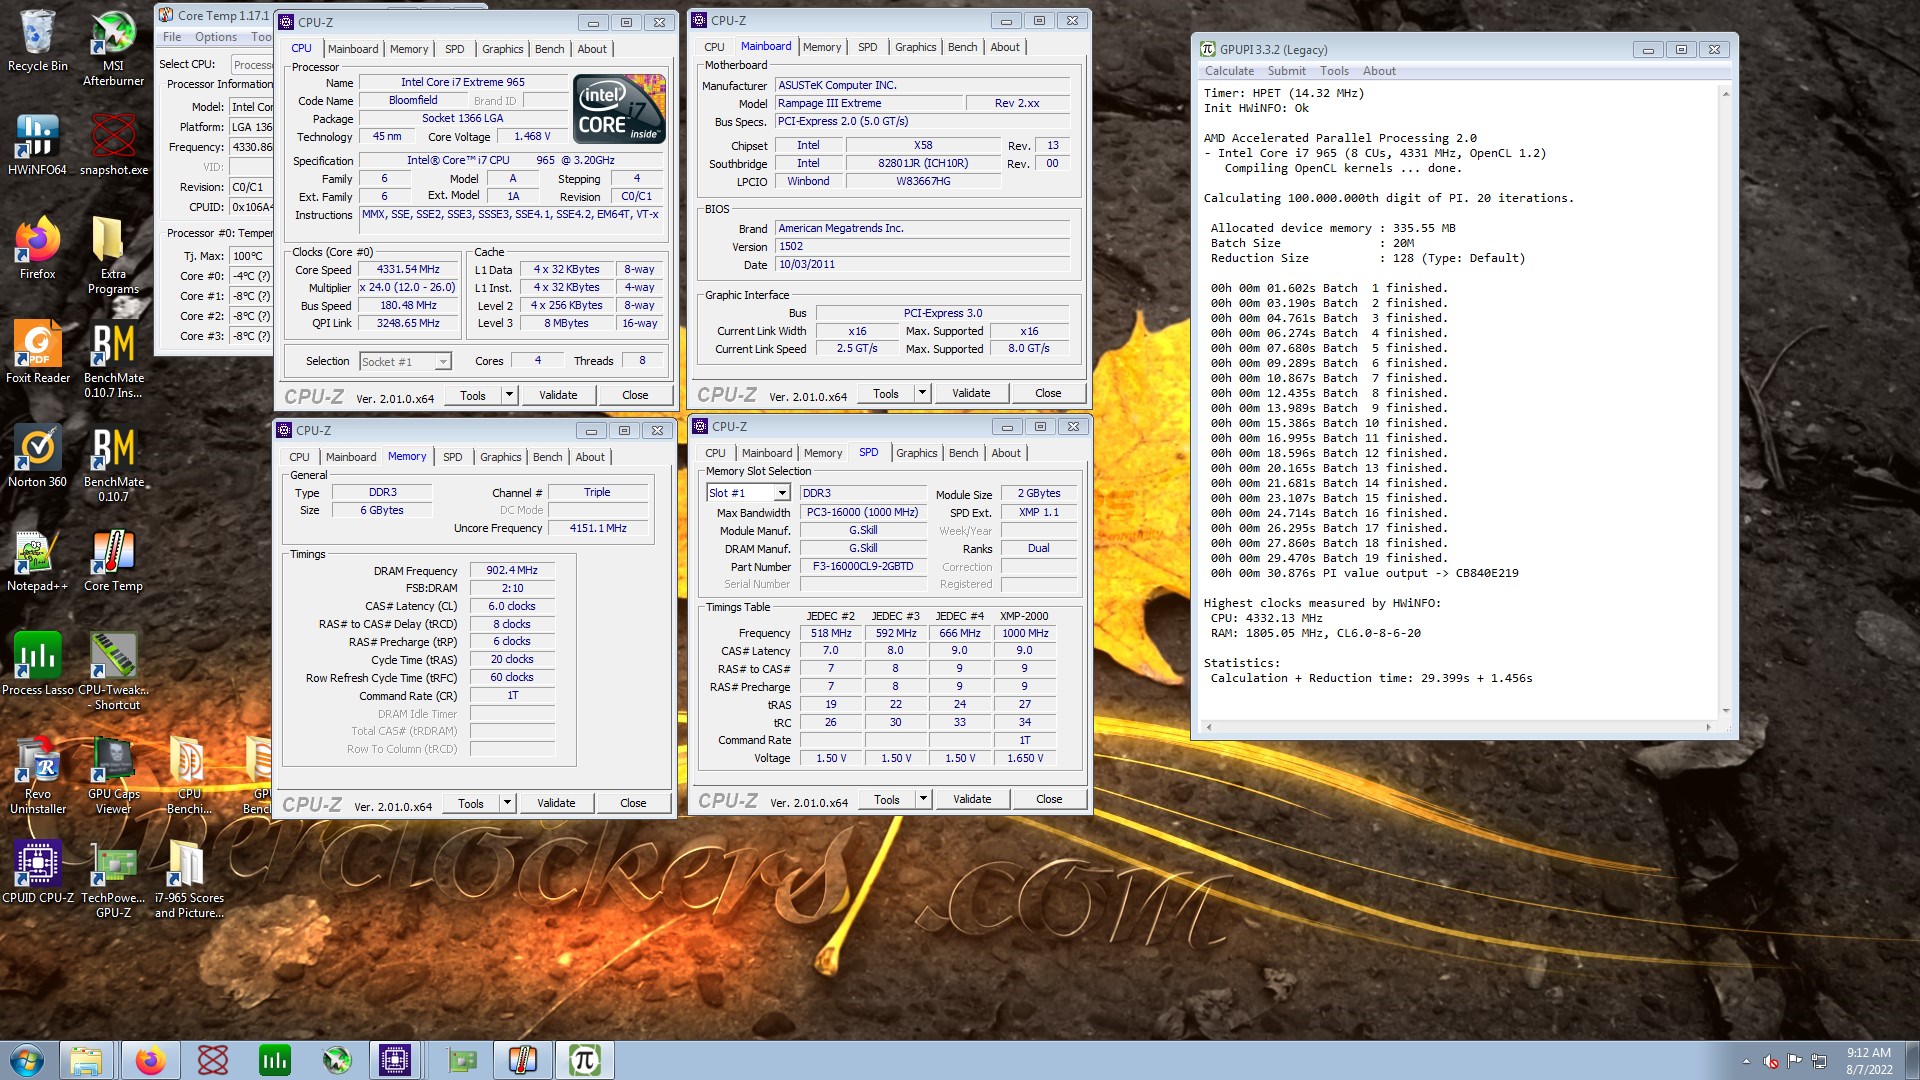
Task: Open BenchMate 0.10.7 shortcut
Action: (113, 464)
